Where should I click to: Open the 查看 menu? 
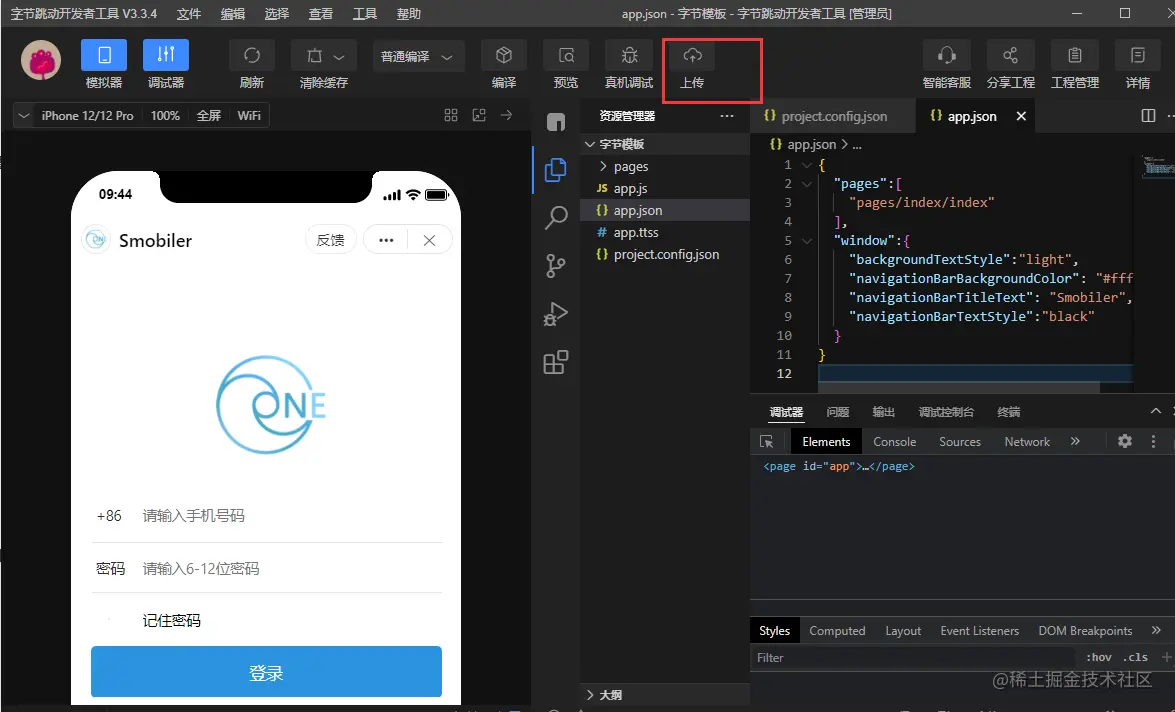pyautogui.click(x=321, y=13)
